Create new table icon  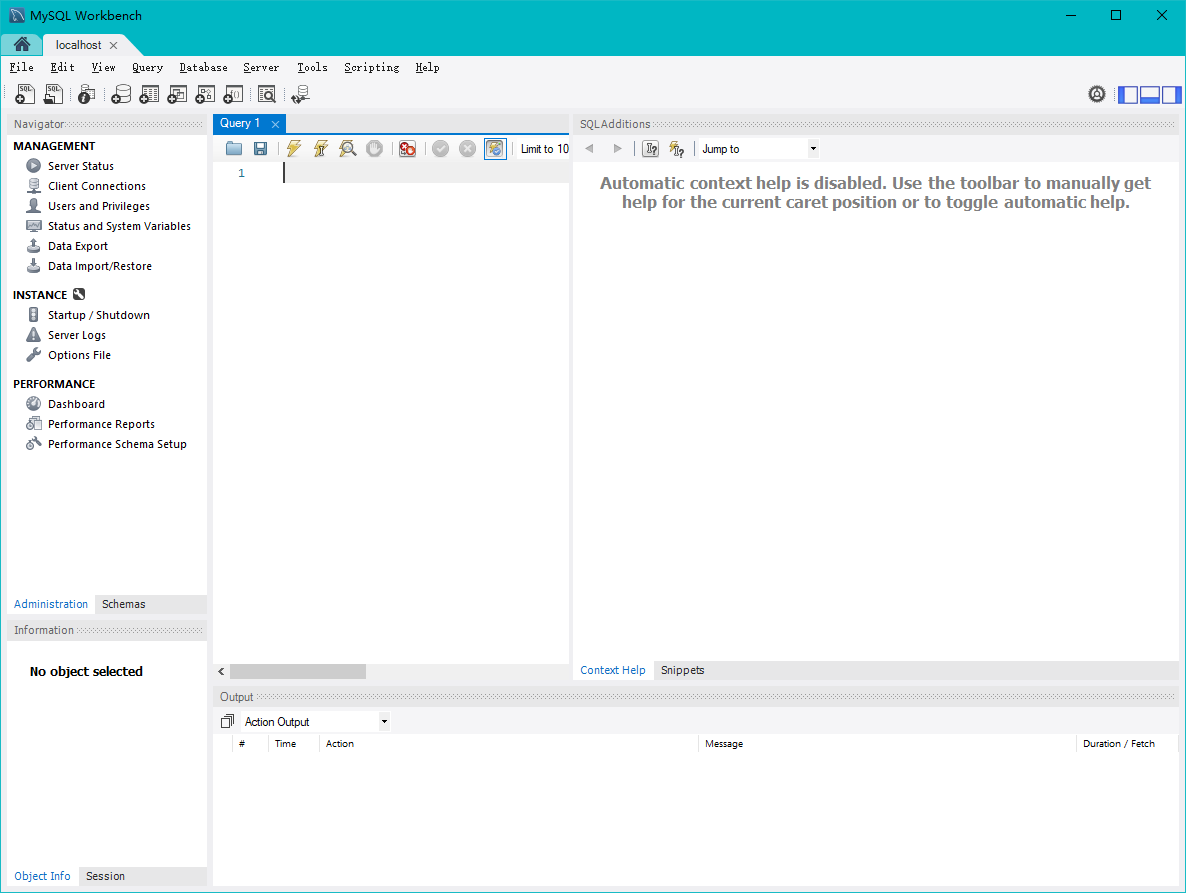coord(149,95)
